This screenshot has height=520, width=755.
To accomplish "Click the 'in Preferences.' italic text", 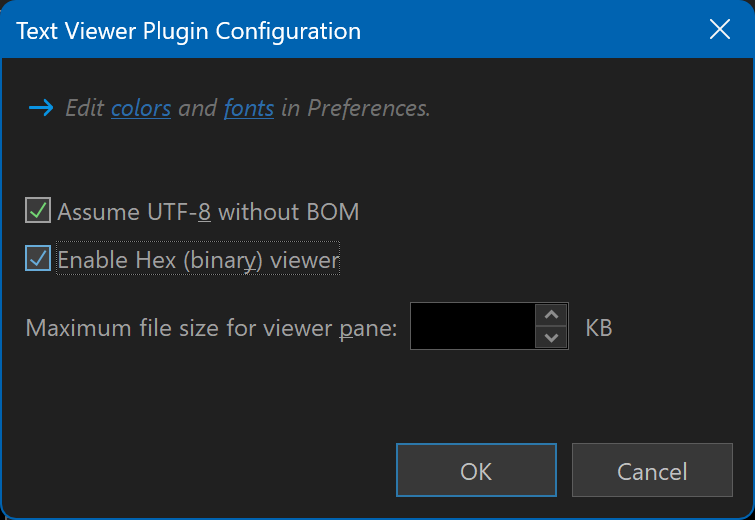I will point(355,108).
